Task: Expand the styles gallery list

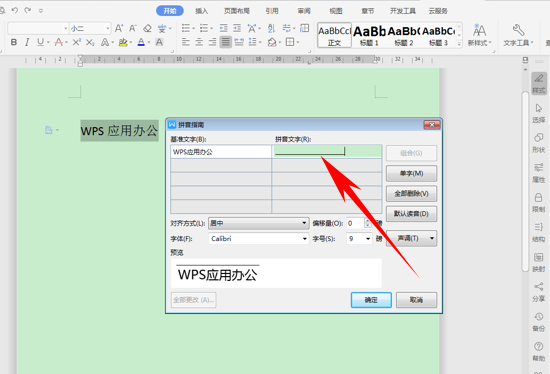Action: click(459, 44)
